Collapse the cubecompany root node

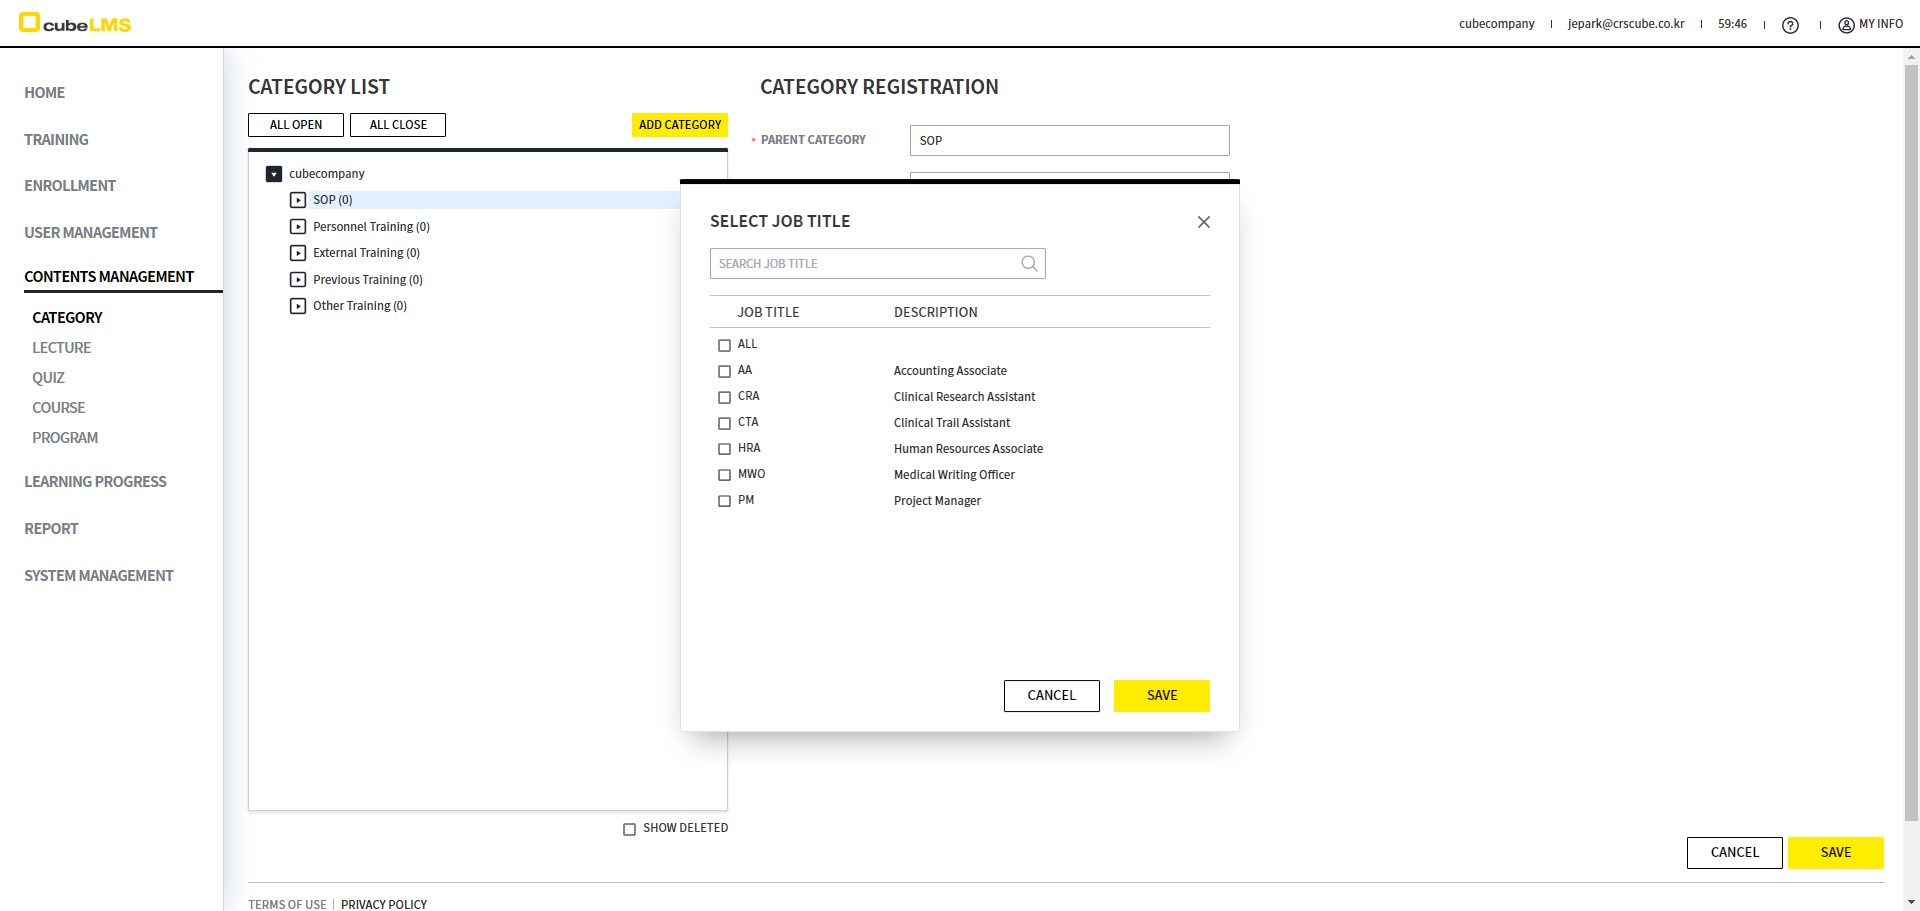coord(274,174)
